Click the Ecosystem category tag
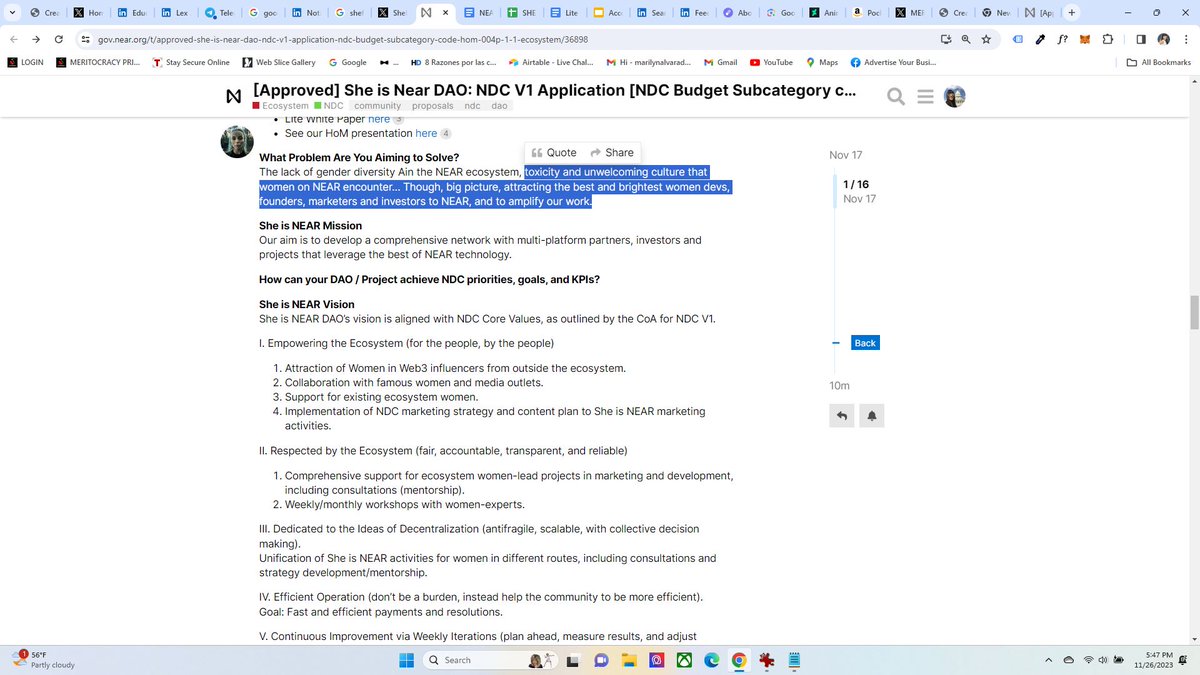The image size is (1200, 675). pos(281,106)
